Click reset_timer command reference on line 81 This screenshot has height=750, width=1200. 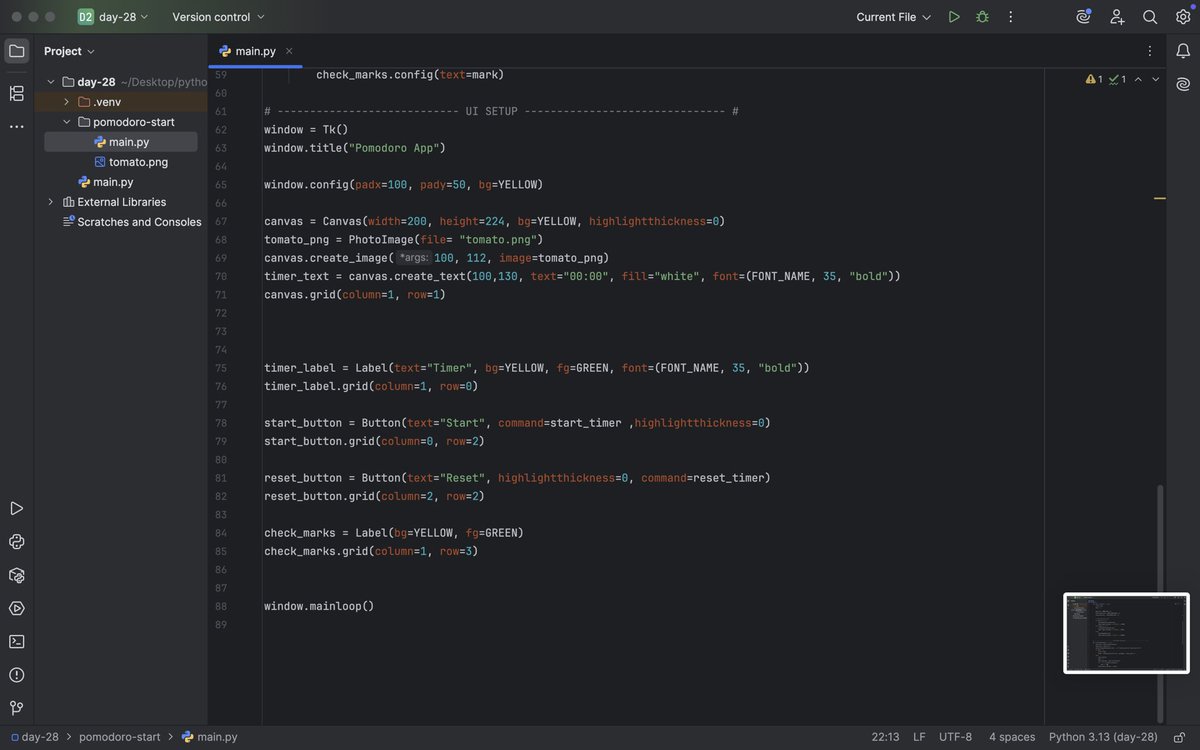728,478
